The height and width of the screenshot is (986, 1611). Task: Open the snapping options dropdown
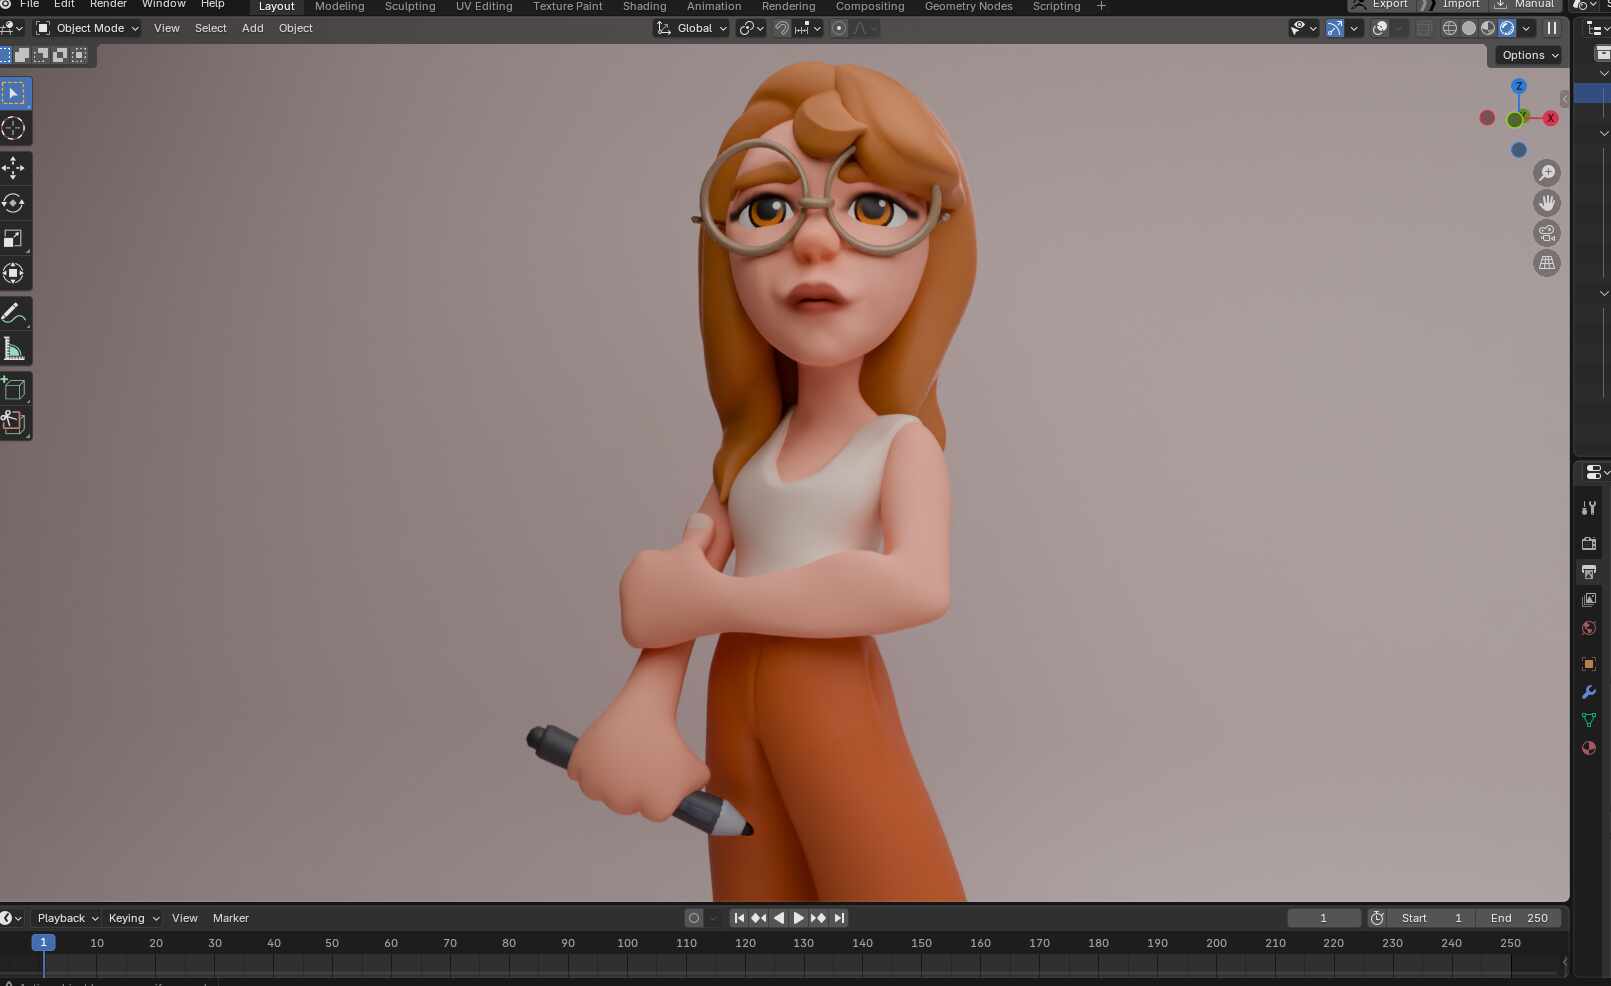(x=808, y=28)
